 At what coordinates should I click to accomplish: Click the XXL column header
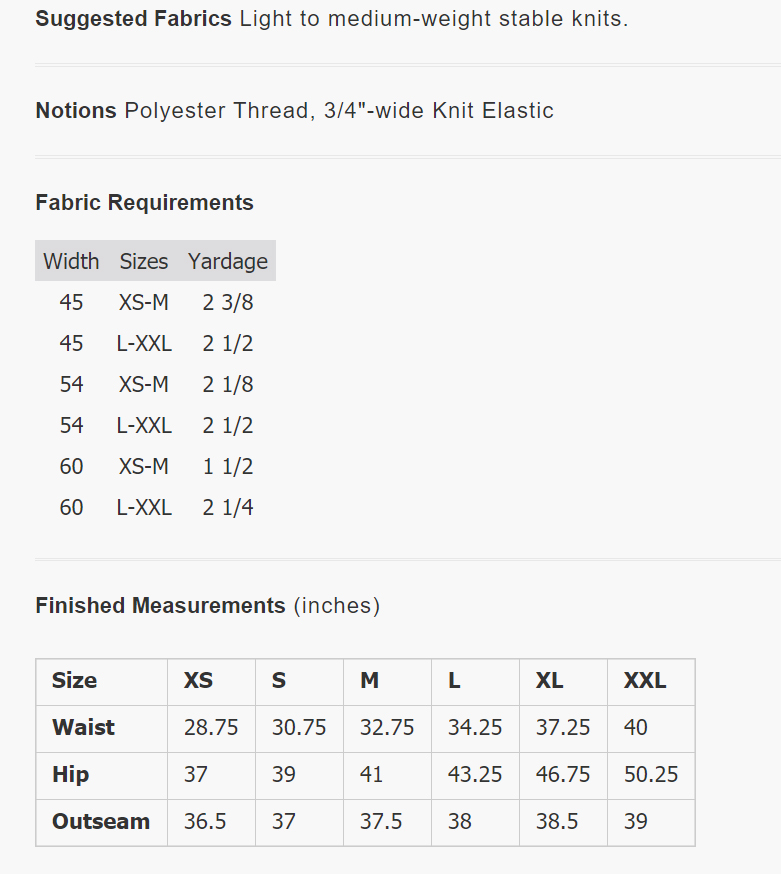coord(645,681)
